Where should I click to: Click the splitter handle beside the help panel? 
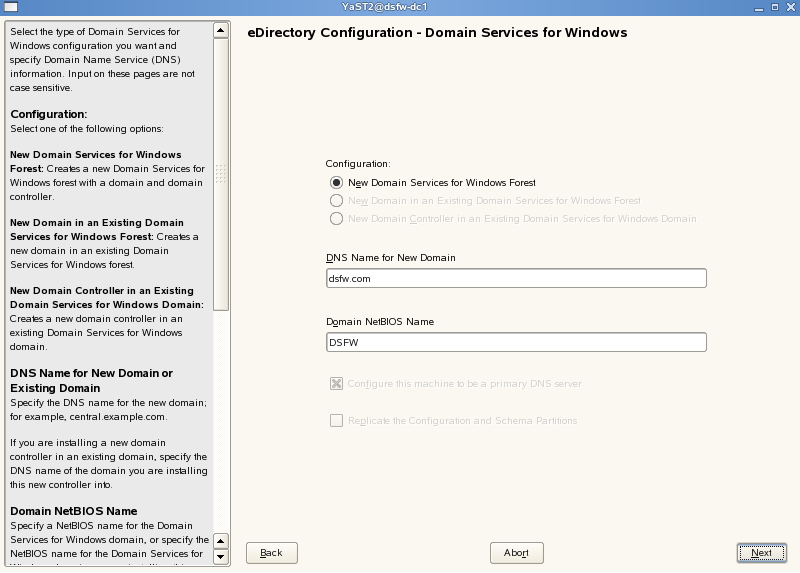point(222,173)
